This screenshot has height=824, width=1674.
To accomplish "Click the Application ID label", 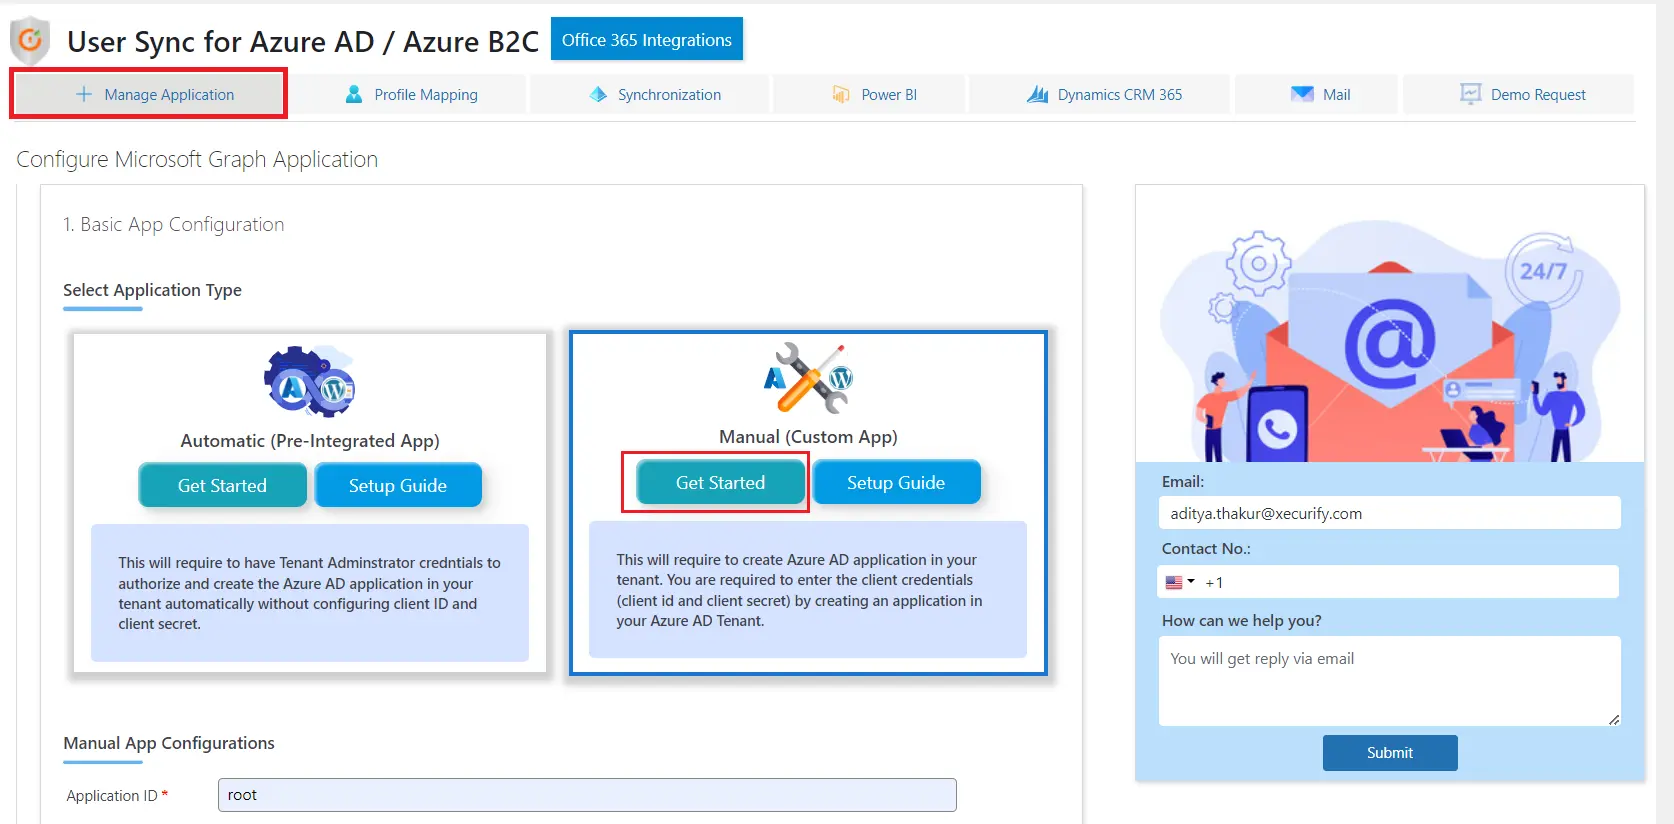I will point(112,796).
